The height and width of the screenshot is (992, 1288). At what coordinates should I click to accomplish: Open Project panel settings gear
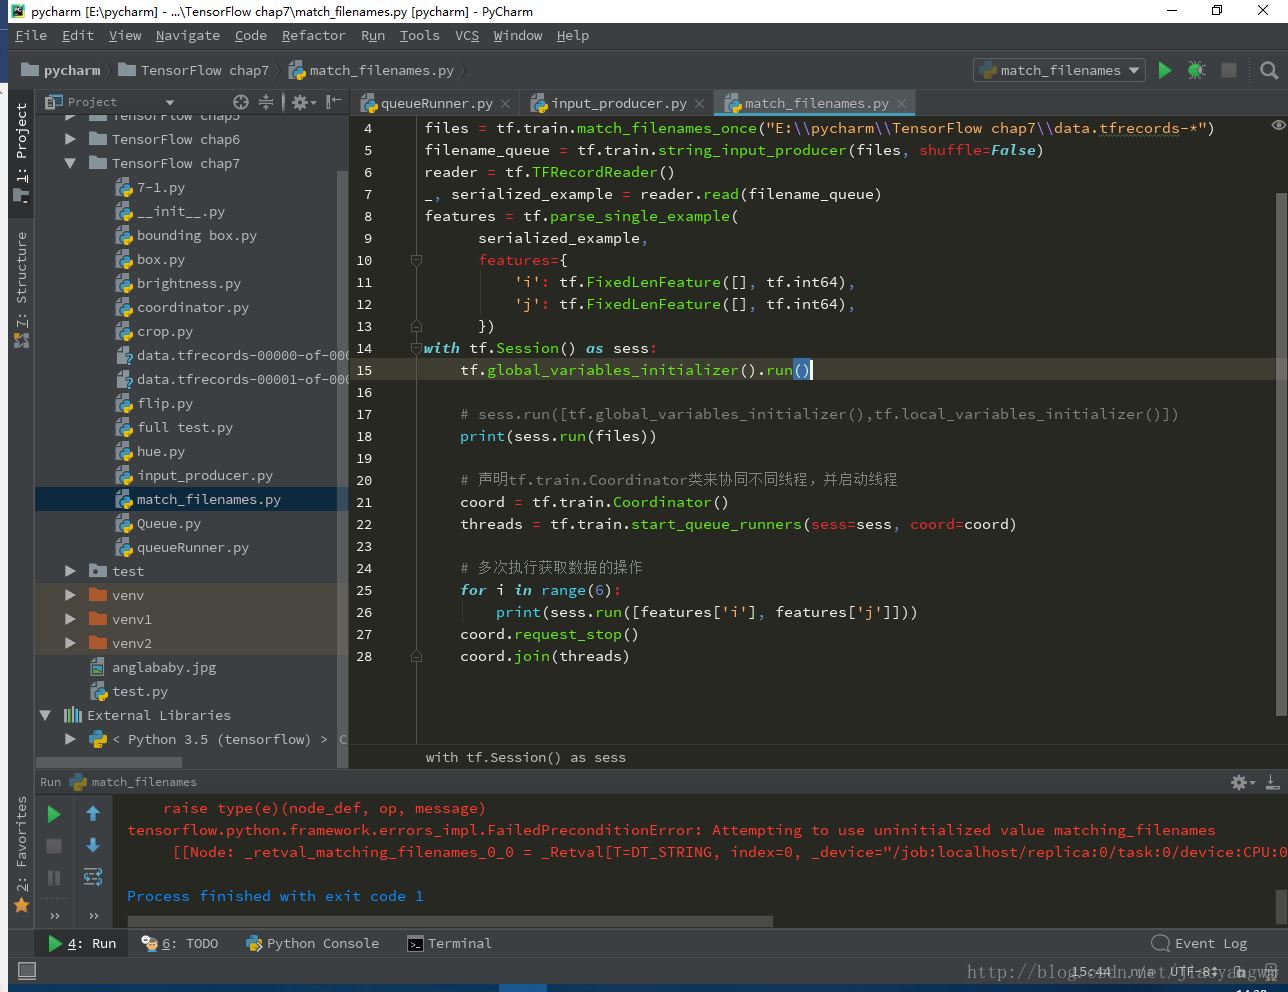pos(299,102)
